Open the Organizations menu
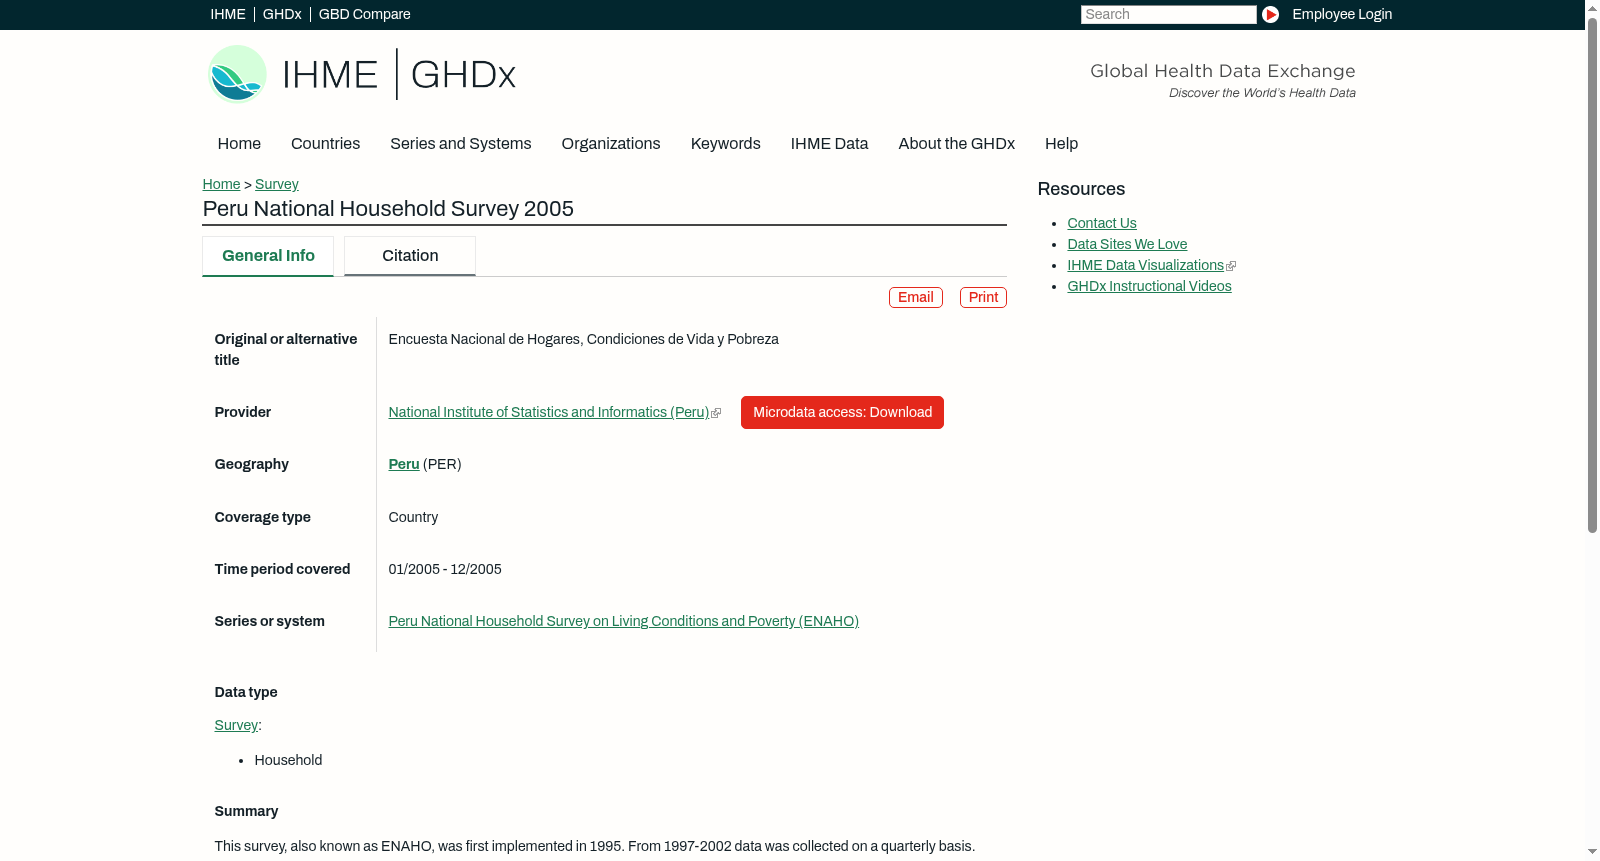 [x=611, y=144]
